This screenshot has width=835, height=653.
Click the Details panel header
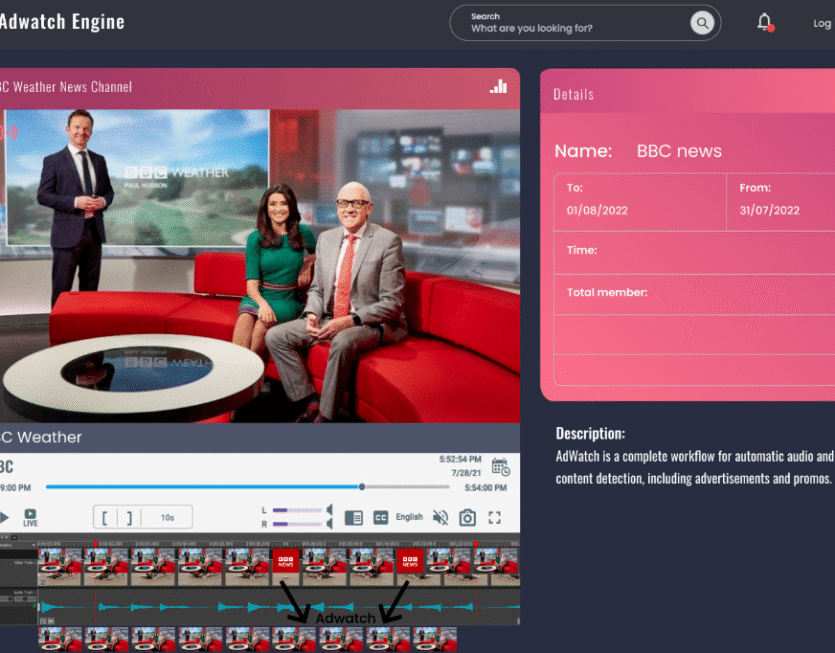tap(687, 91)
